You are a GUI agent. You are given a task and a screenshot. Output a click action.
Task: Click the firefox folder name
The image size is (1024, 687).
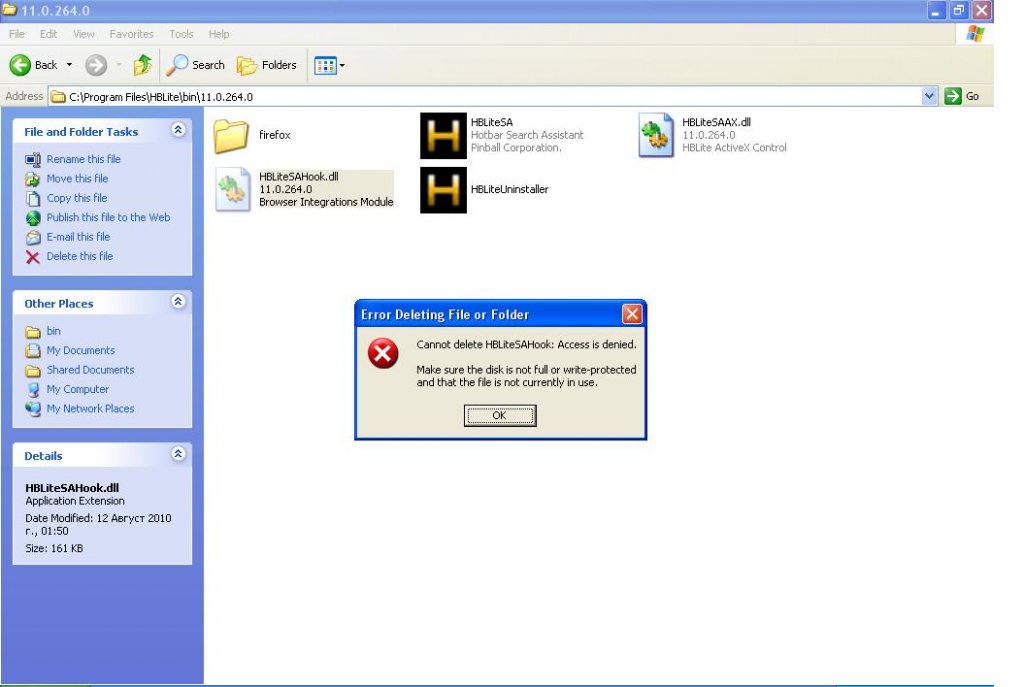click(274, 135)
